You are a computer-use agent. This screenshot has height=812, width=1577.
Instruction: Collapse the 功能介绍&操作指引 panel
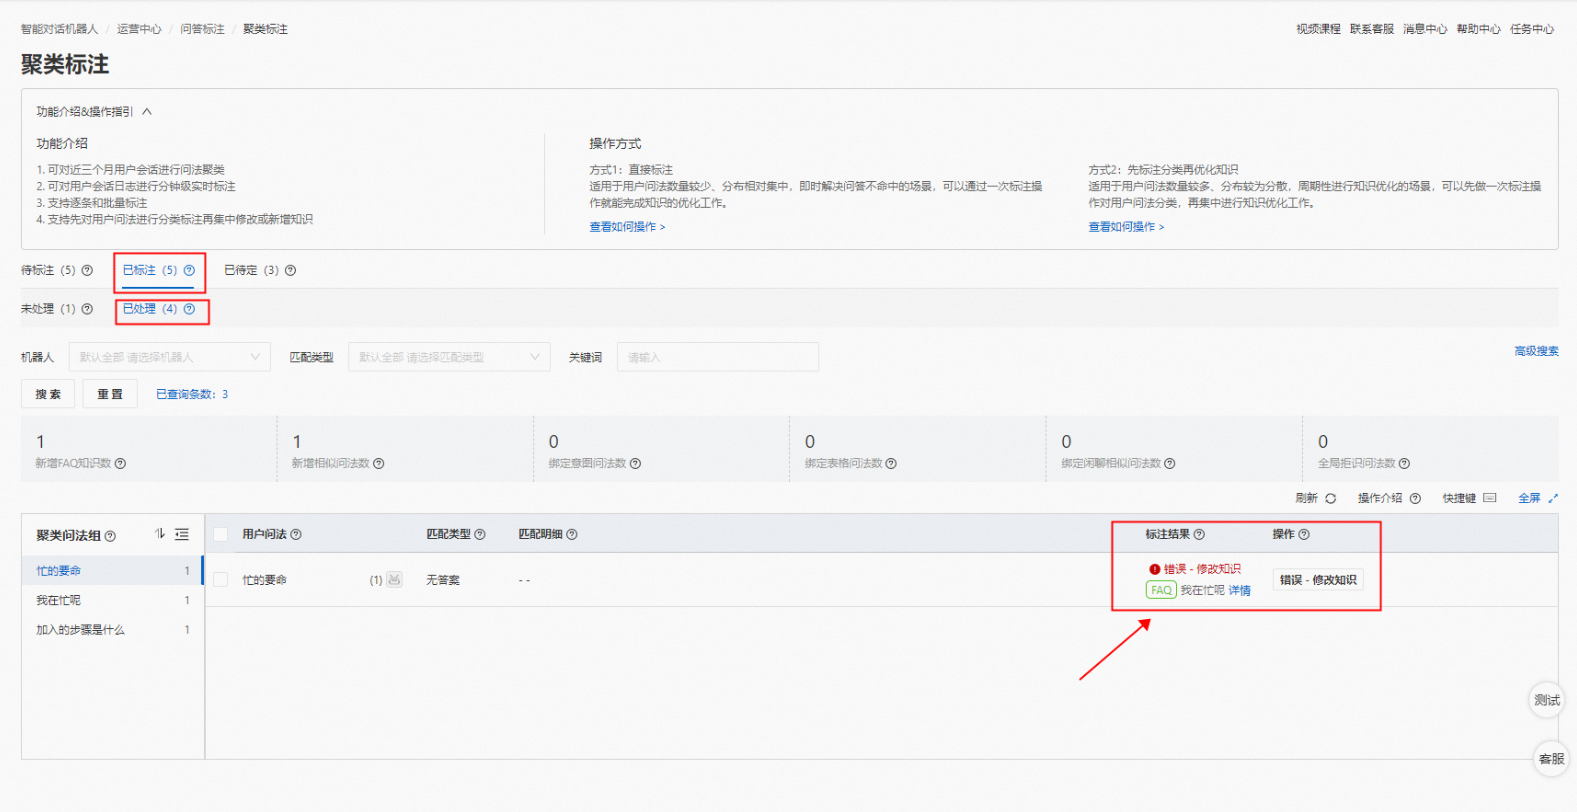tap(147, 112)
